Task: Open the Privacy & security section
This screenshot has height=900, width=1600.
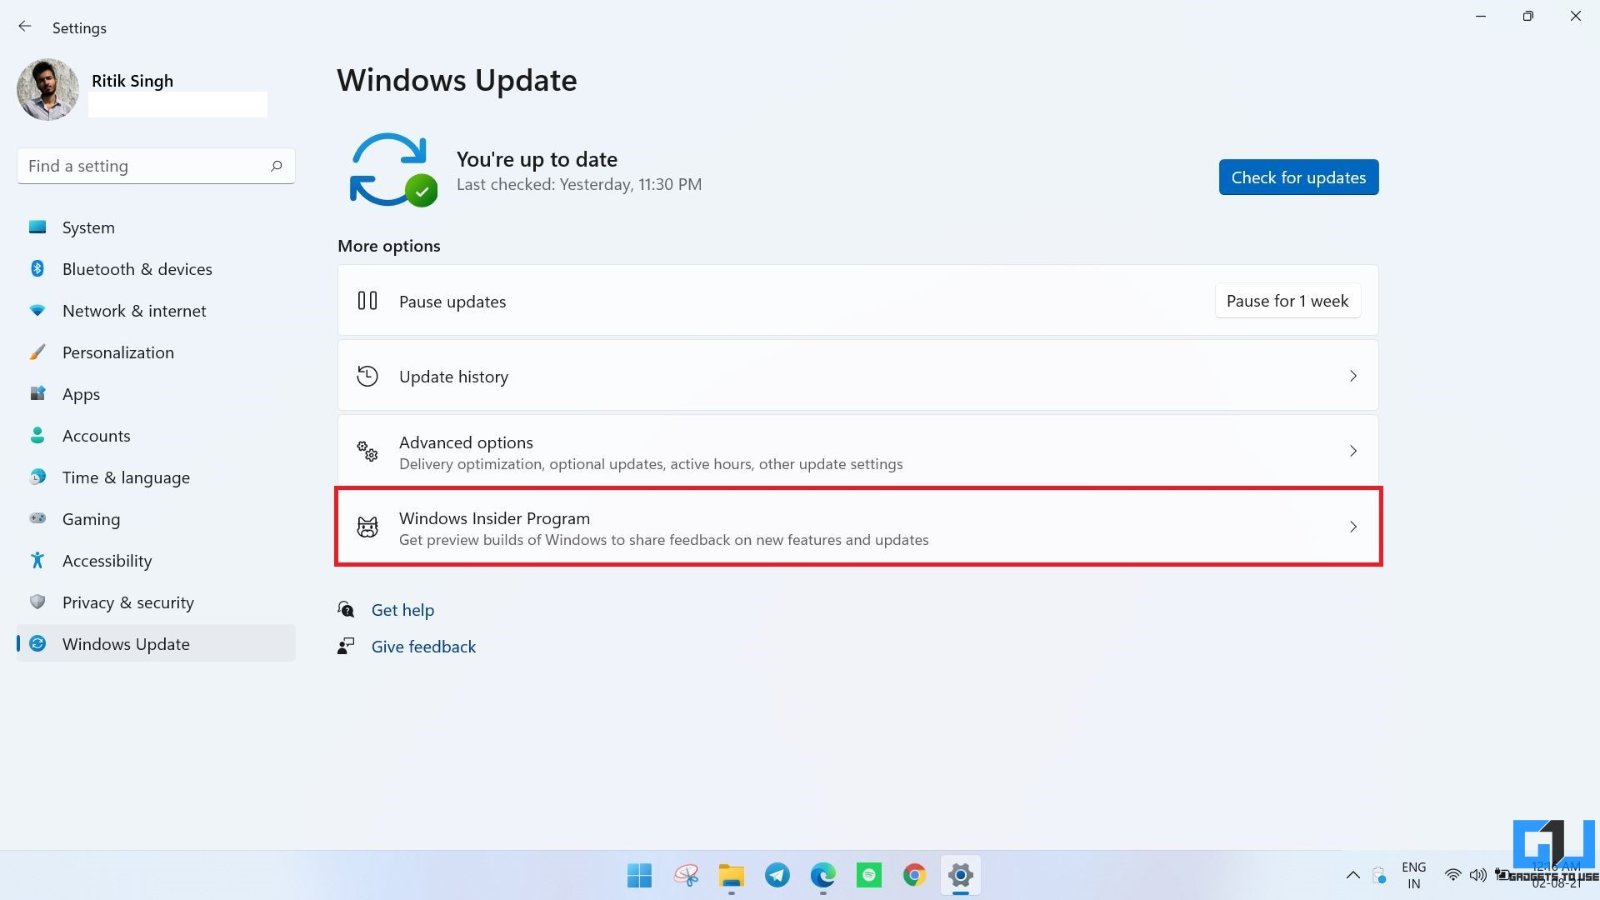Action: click(128, 603)
